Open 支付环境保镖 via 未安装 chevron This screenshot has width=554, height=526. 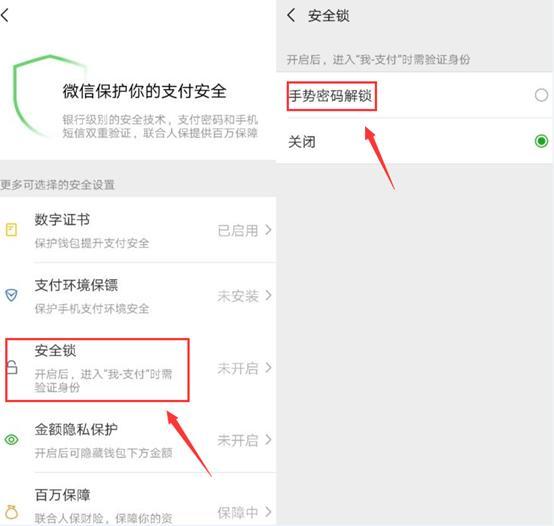tap(268, 295)
